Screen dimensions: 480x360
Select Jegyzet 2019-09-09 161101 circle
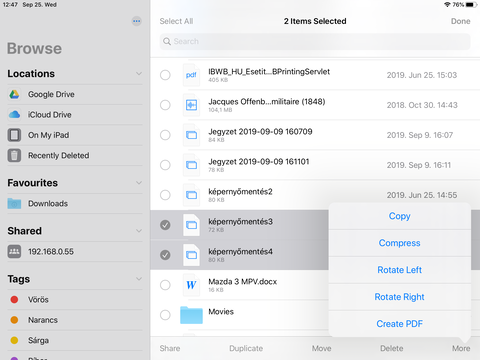(x=165, y=165)
